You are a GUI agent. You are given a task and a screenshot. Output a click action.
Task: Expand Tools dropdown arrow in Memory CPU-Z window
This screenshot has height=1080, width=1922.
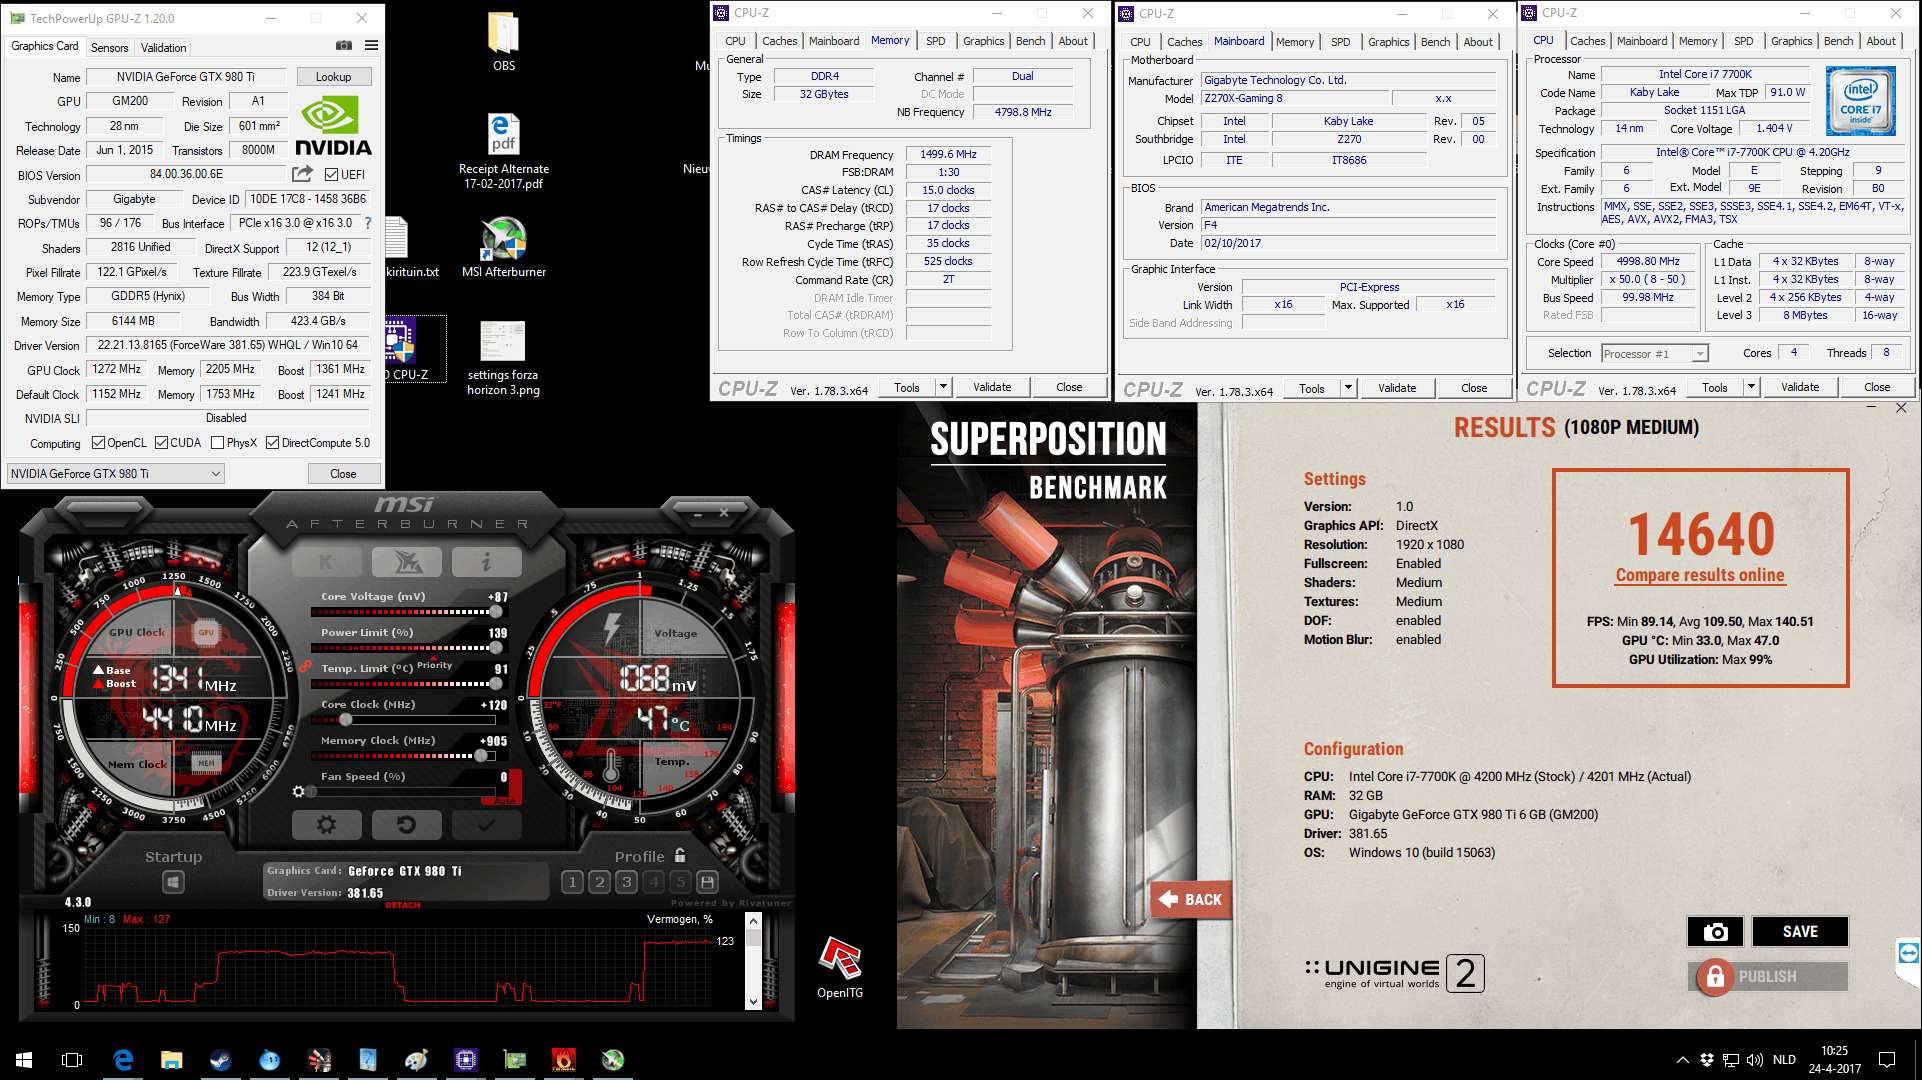[x=942, y=387]
